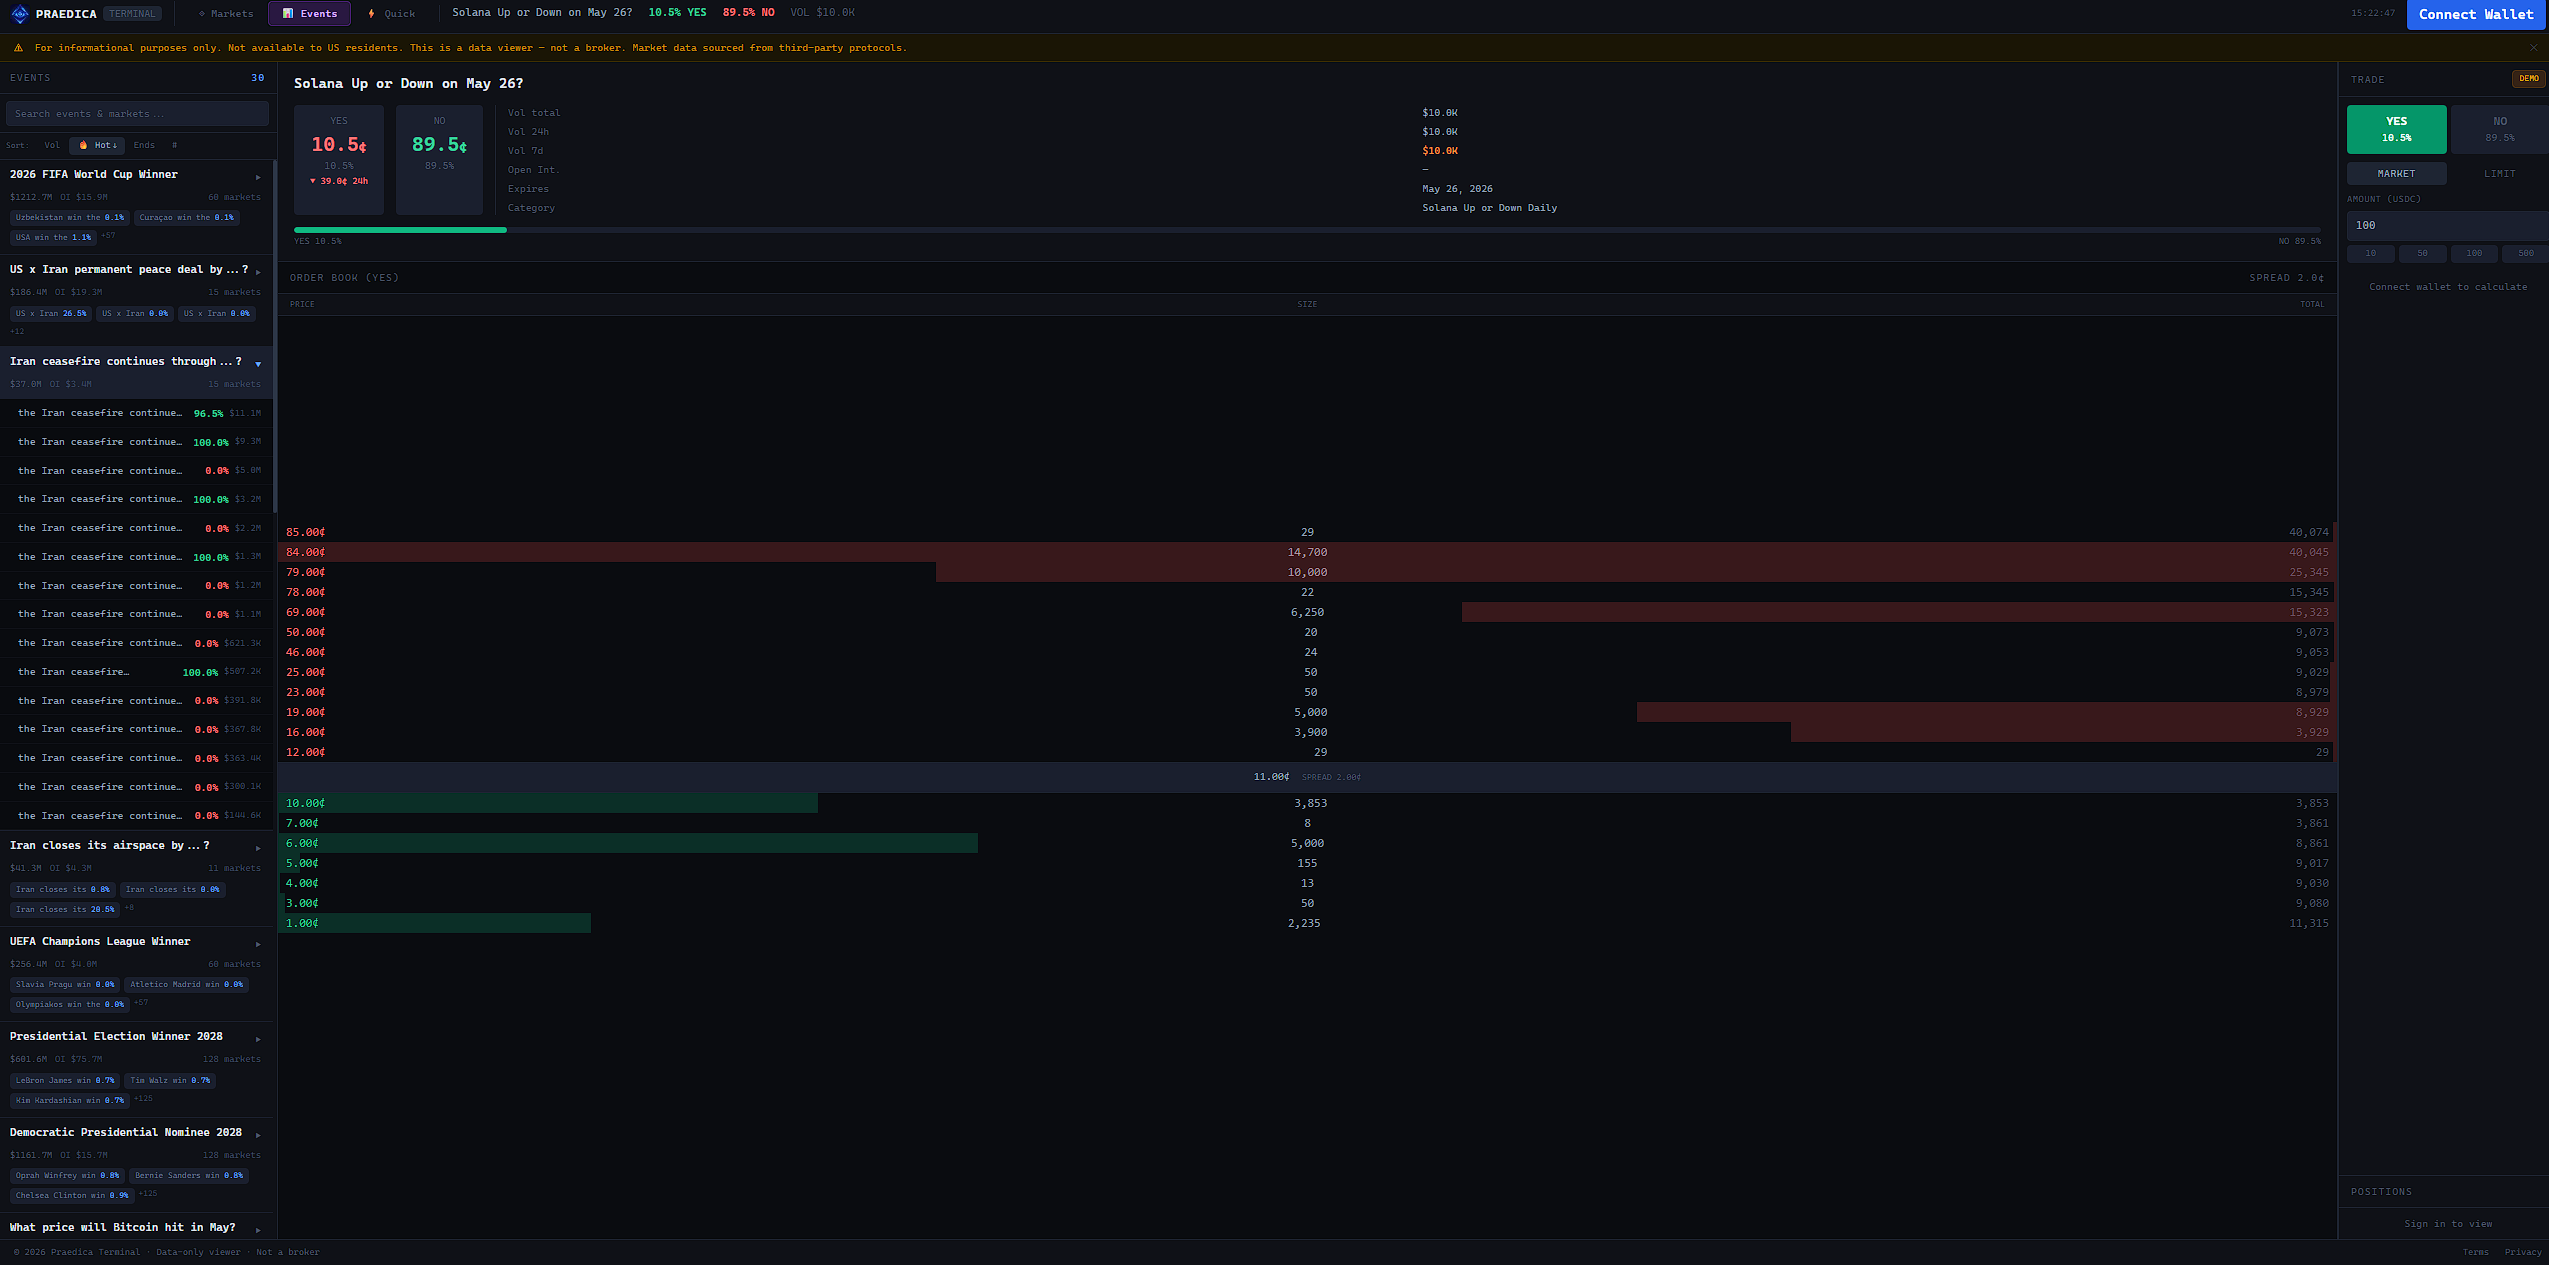
Task: Open the Markets tab
Action: (x=225, y=14)
